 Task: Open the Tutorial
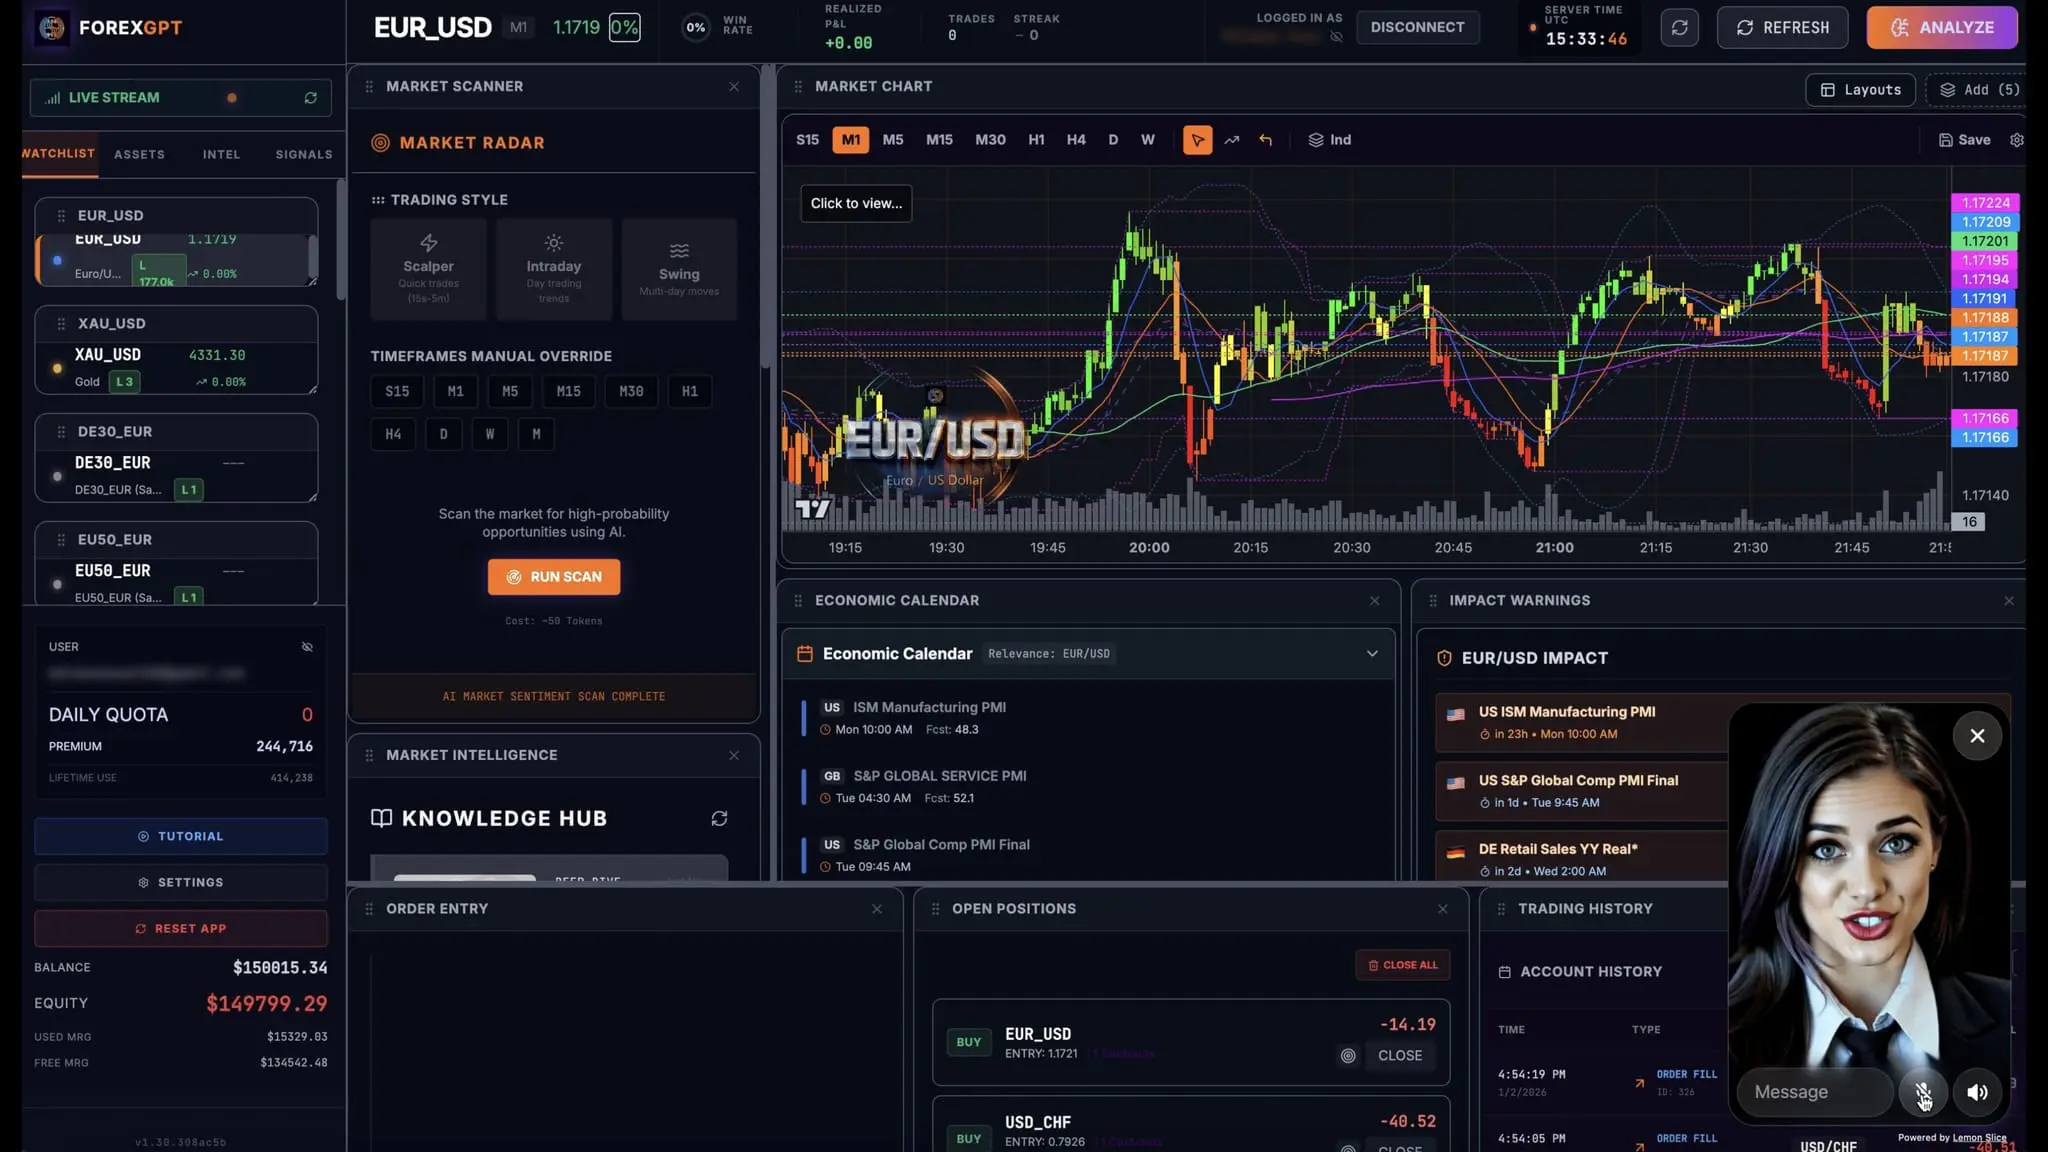click(x=181, y=837)
